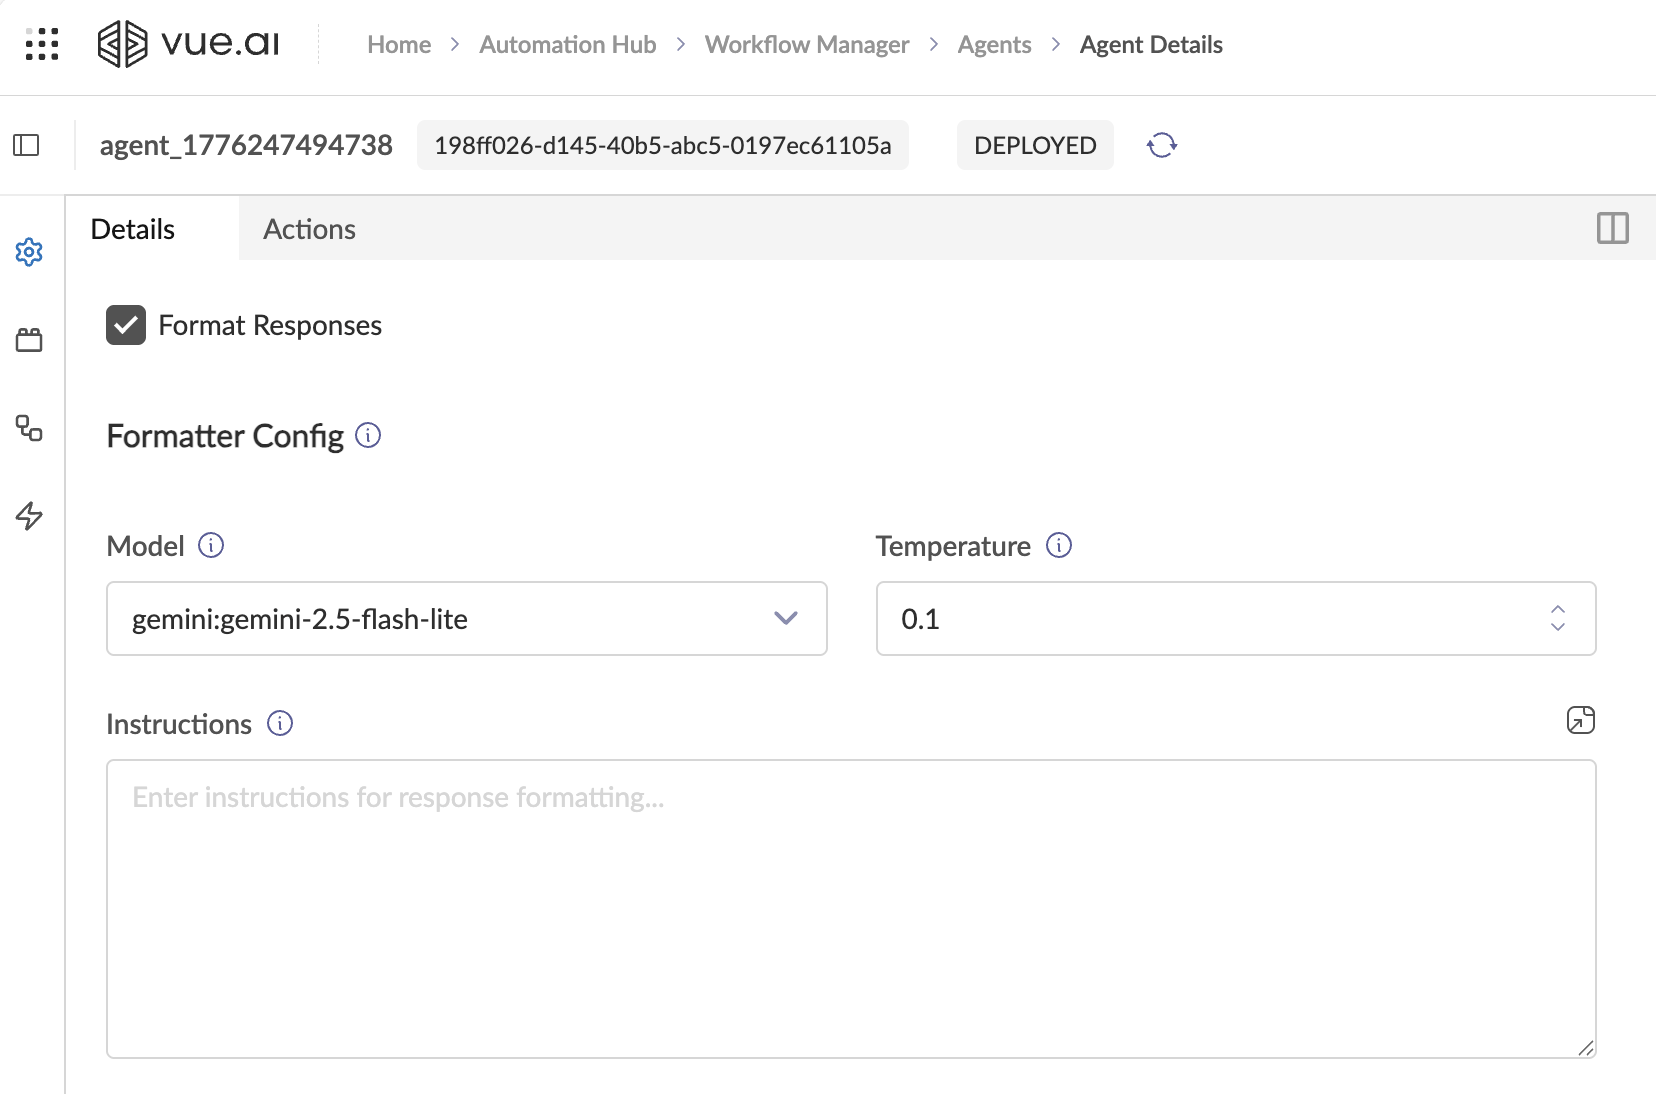
Task: Click agent ID 198ff026-d145-40b5-abc5-0197ec61105a
Action: (x=663, y=145)
